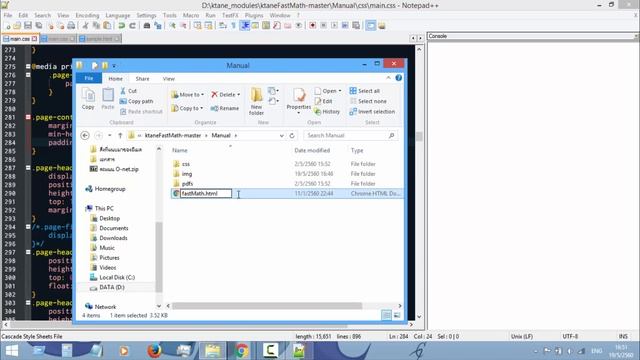The width and height of the screenshot is (640, 360).
Task: Click Notepad++ Save toolbar icon
Action: point(28,26)
